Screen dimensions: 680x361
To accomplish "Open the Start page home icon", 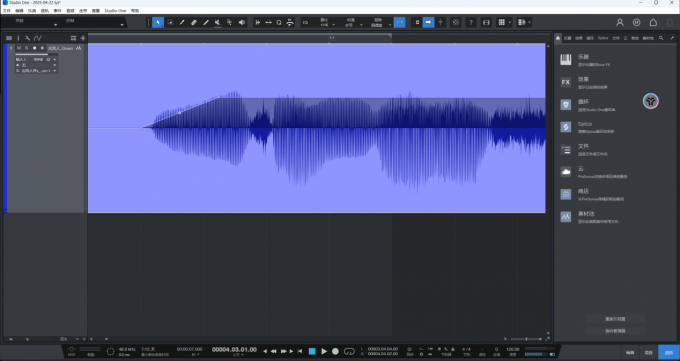I will pos(653,23).
